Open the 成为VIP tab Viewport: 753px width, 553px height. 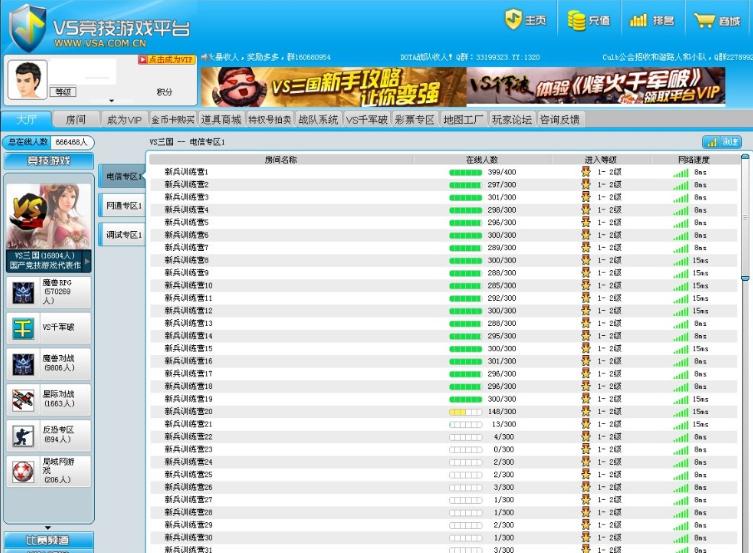coord(124,120)
